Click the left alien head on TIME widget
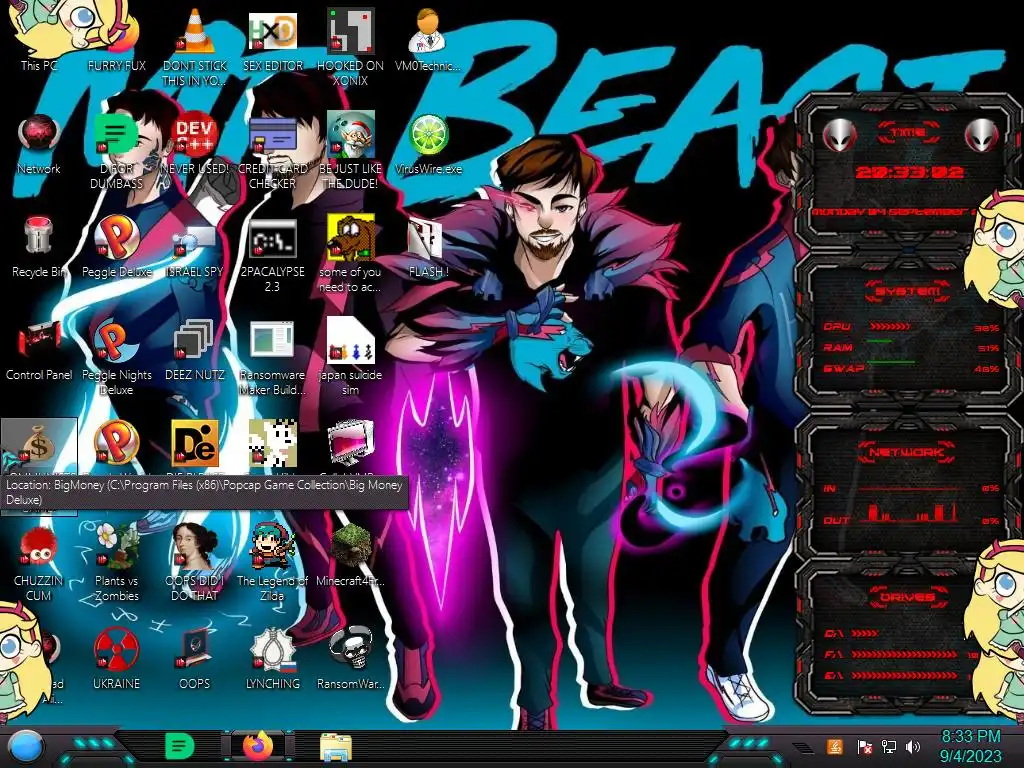 (839, 135)
